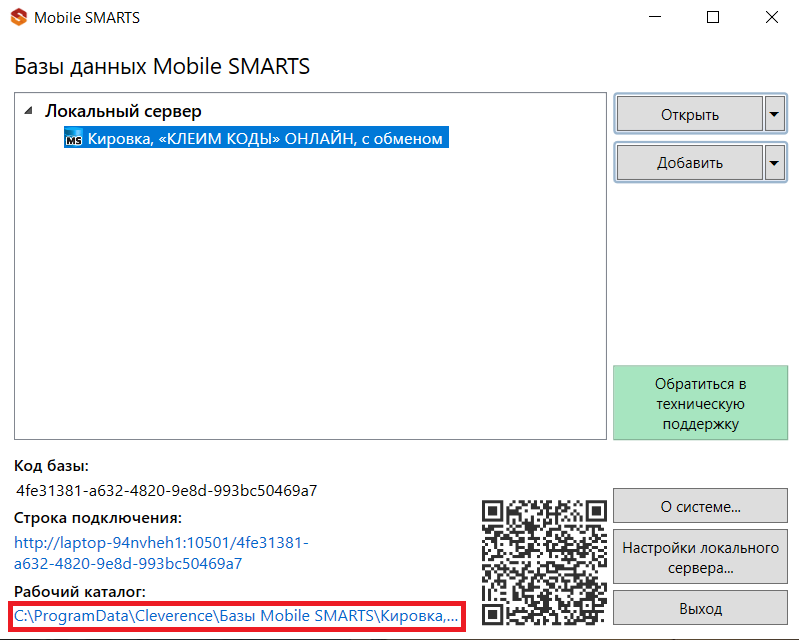
Task: Select database Кировка, «КЛЕИМ КОДЫ» ОНЛАЙН
Action: (x=256, y=138)
